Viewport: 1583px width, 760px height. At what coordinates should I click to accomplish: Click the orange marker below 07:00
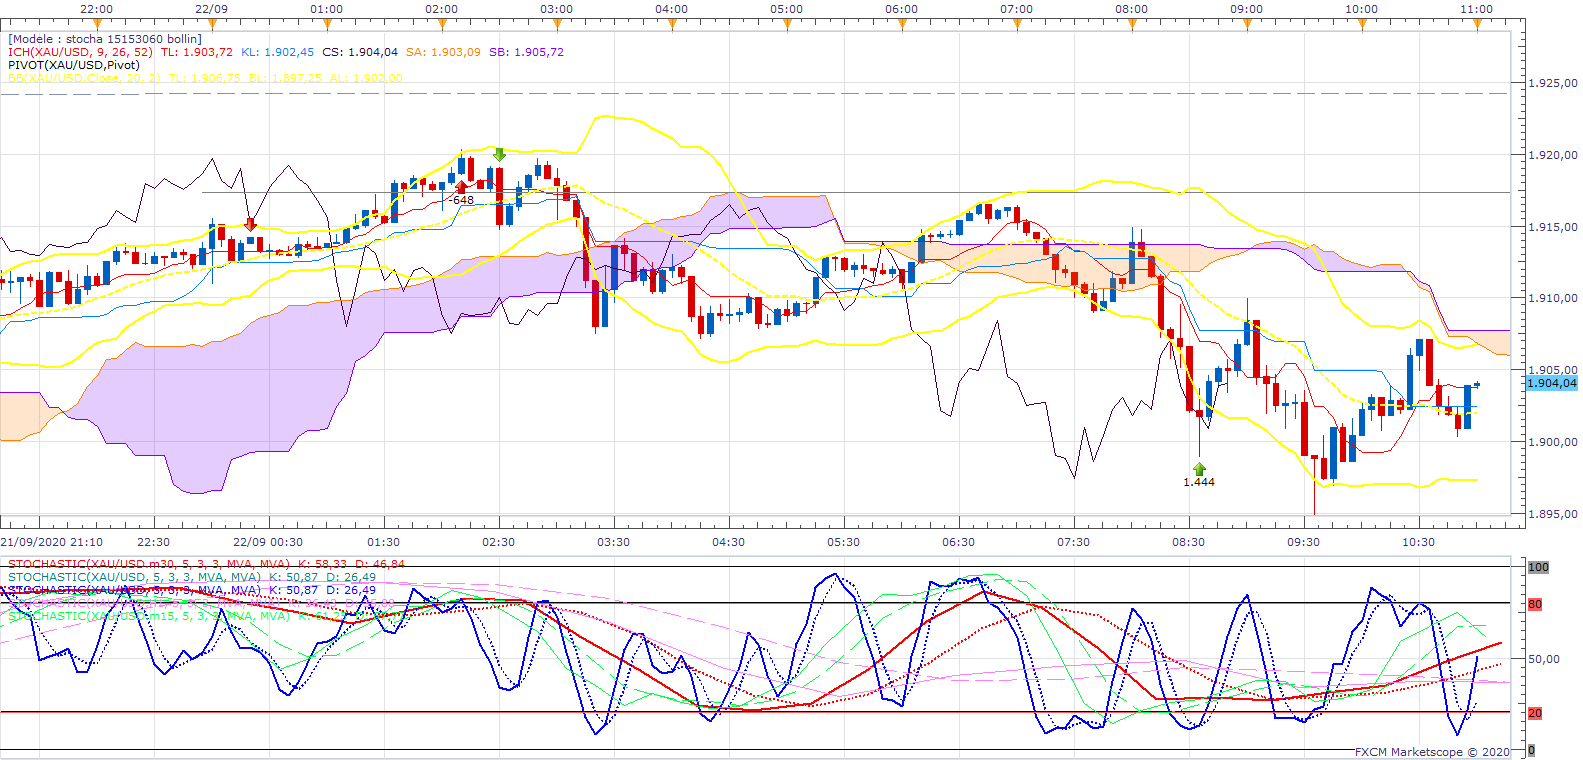click(x=1017, y=22)
